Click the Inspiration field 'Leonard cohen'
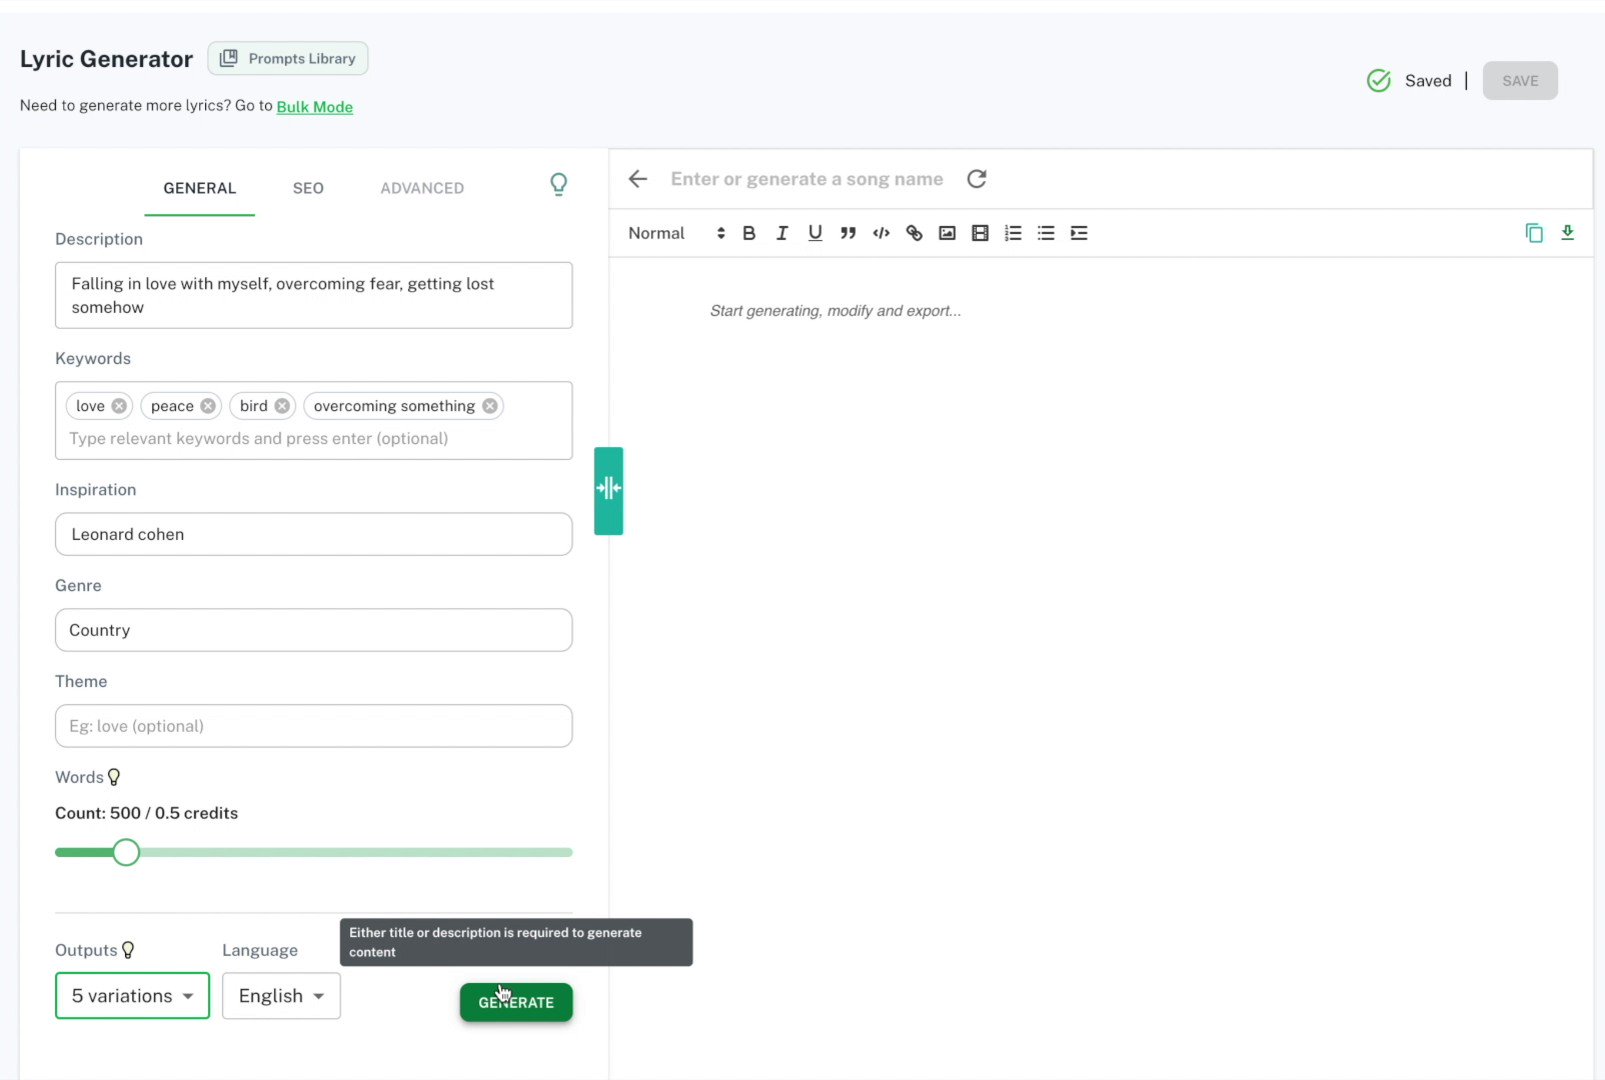The width and height of the screenshot is (1605, 1080). [x=314, y=534]
